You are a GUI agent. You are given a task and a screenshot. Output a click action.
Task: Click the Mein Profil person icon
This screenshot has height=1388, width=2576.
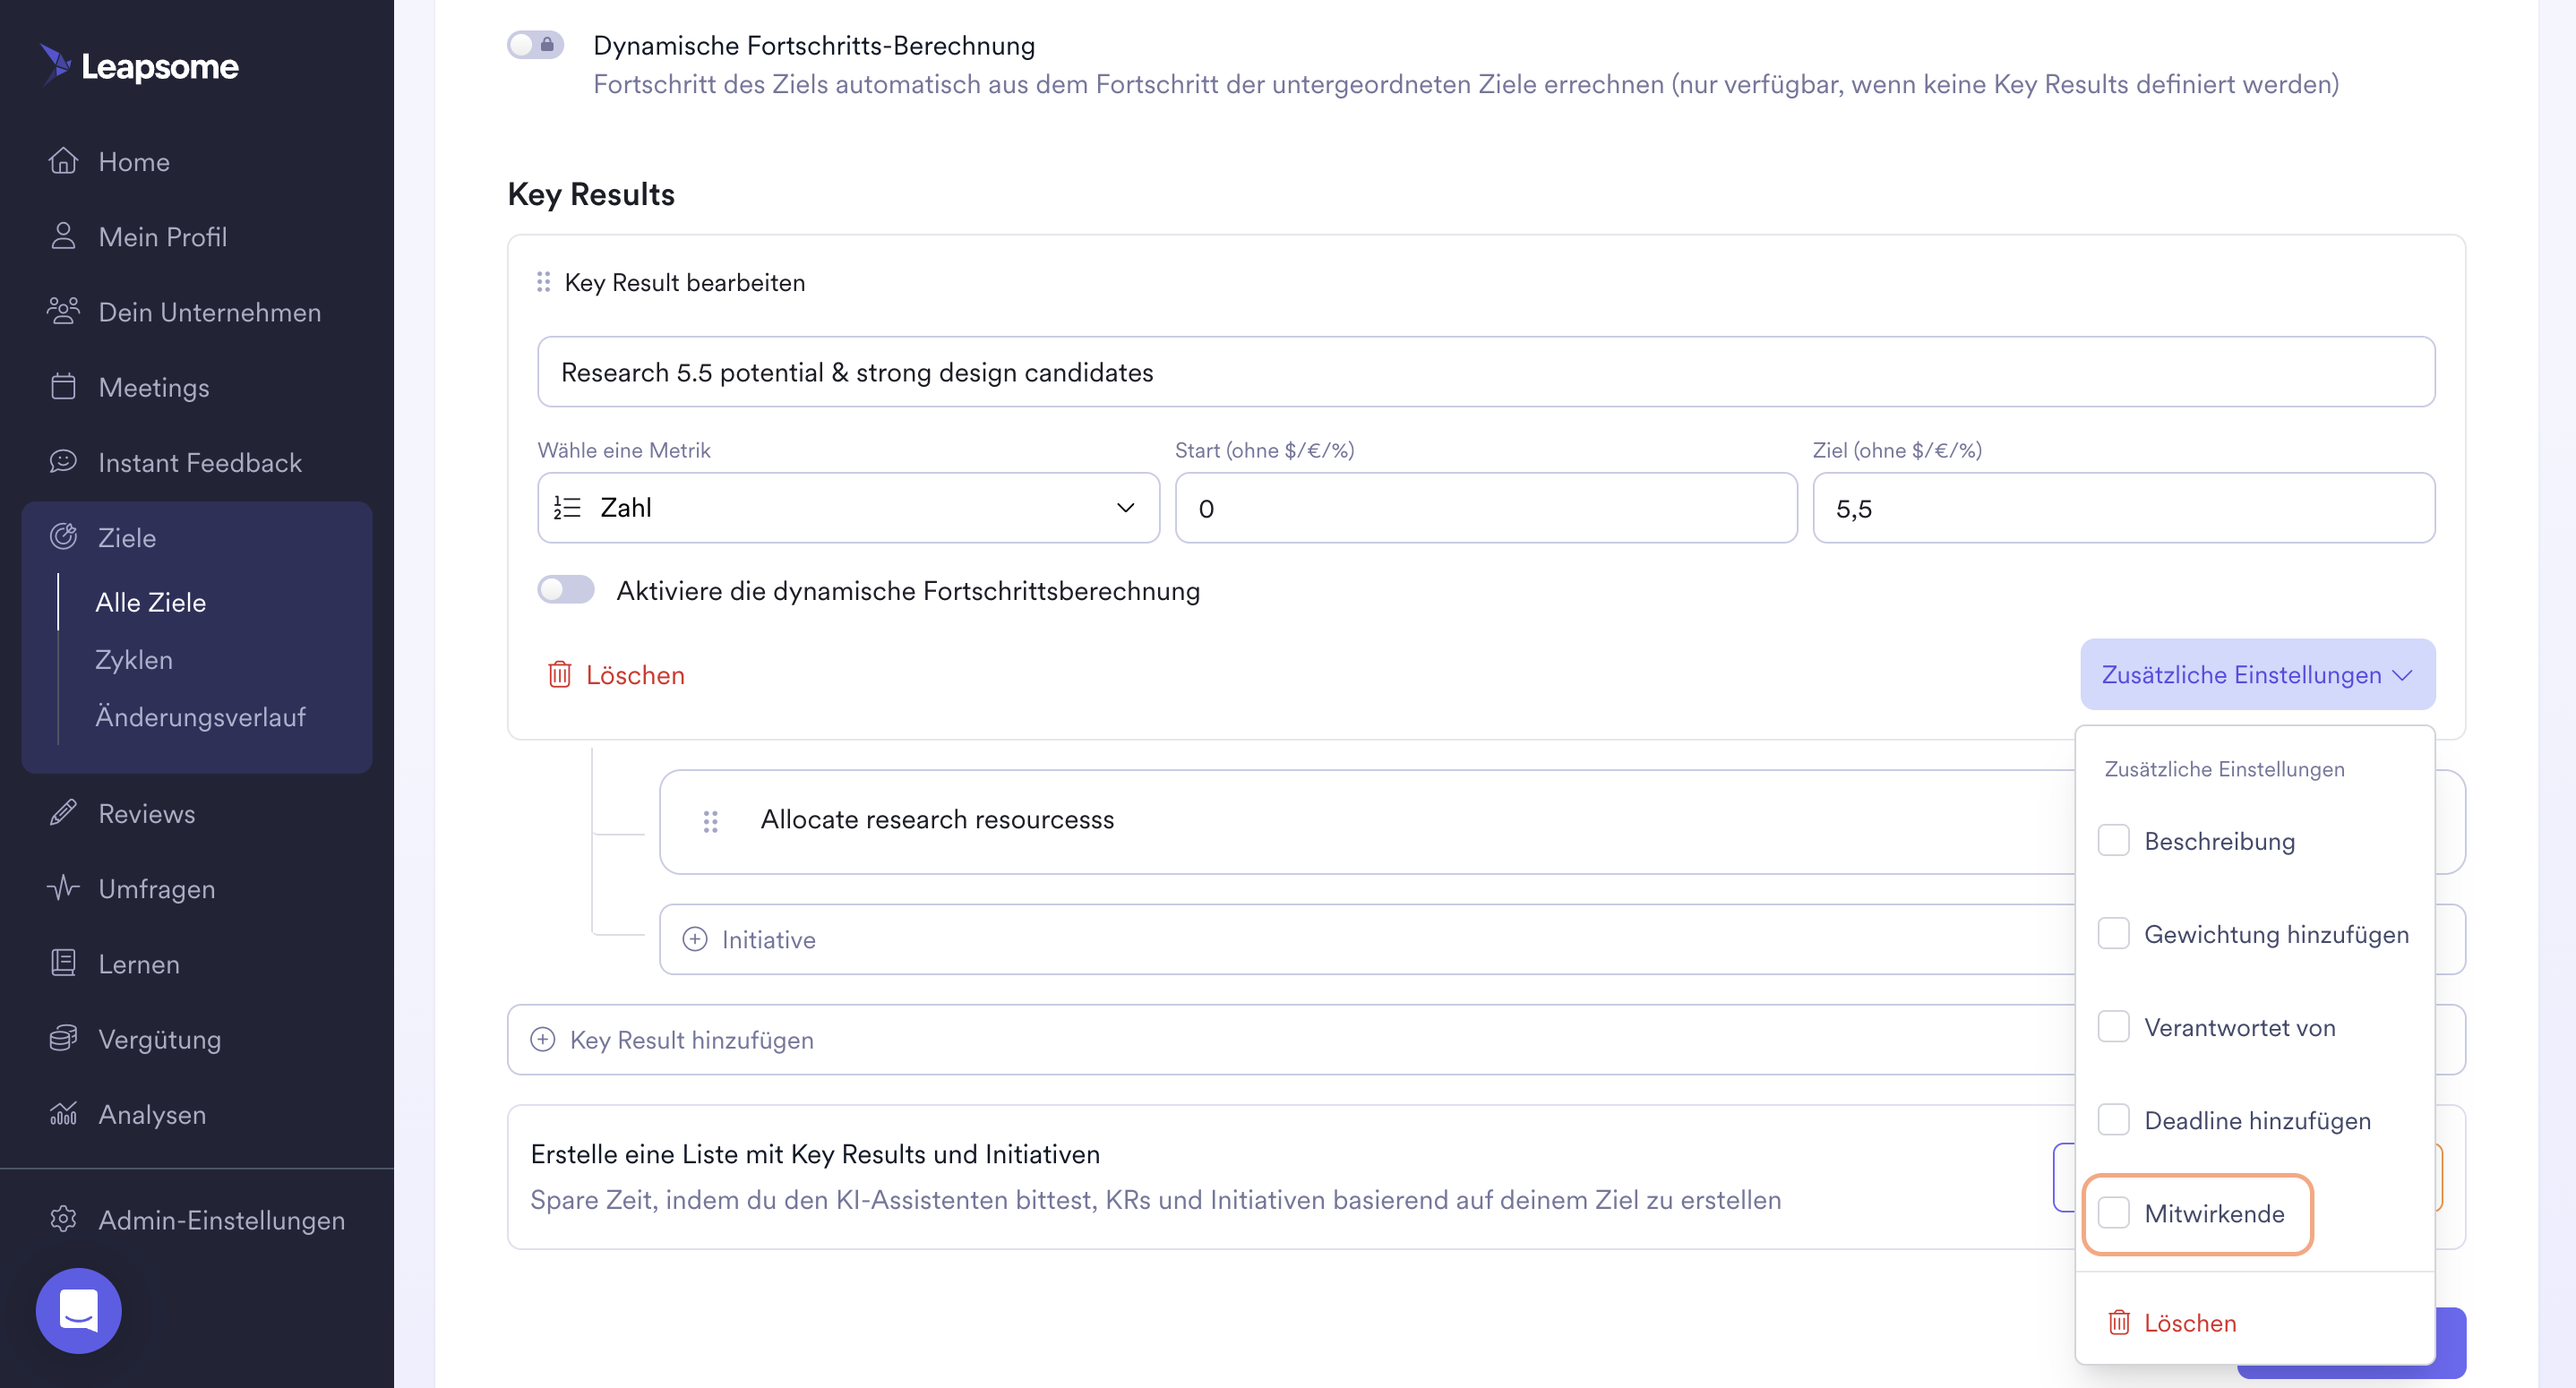coord(63,236)
